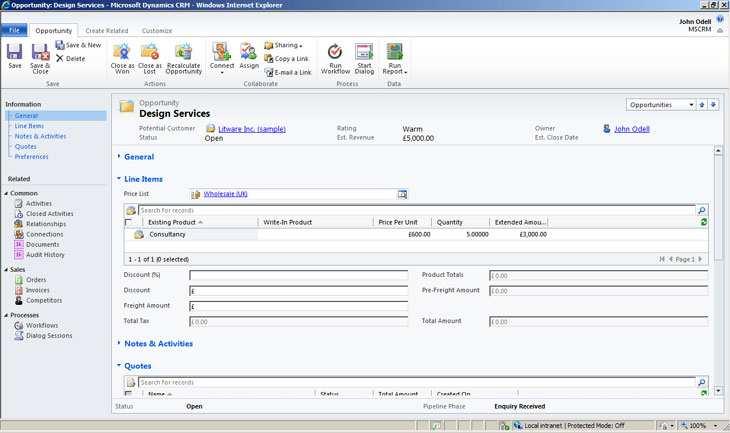
Task: Go to Line Items navigation link
Action: pyautogui.click(x=29, y=126)
